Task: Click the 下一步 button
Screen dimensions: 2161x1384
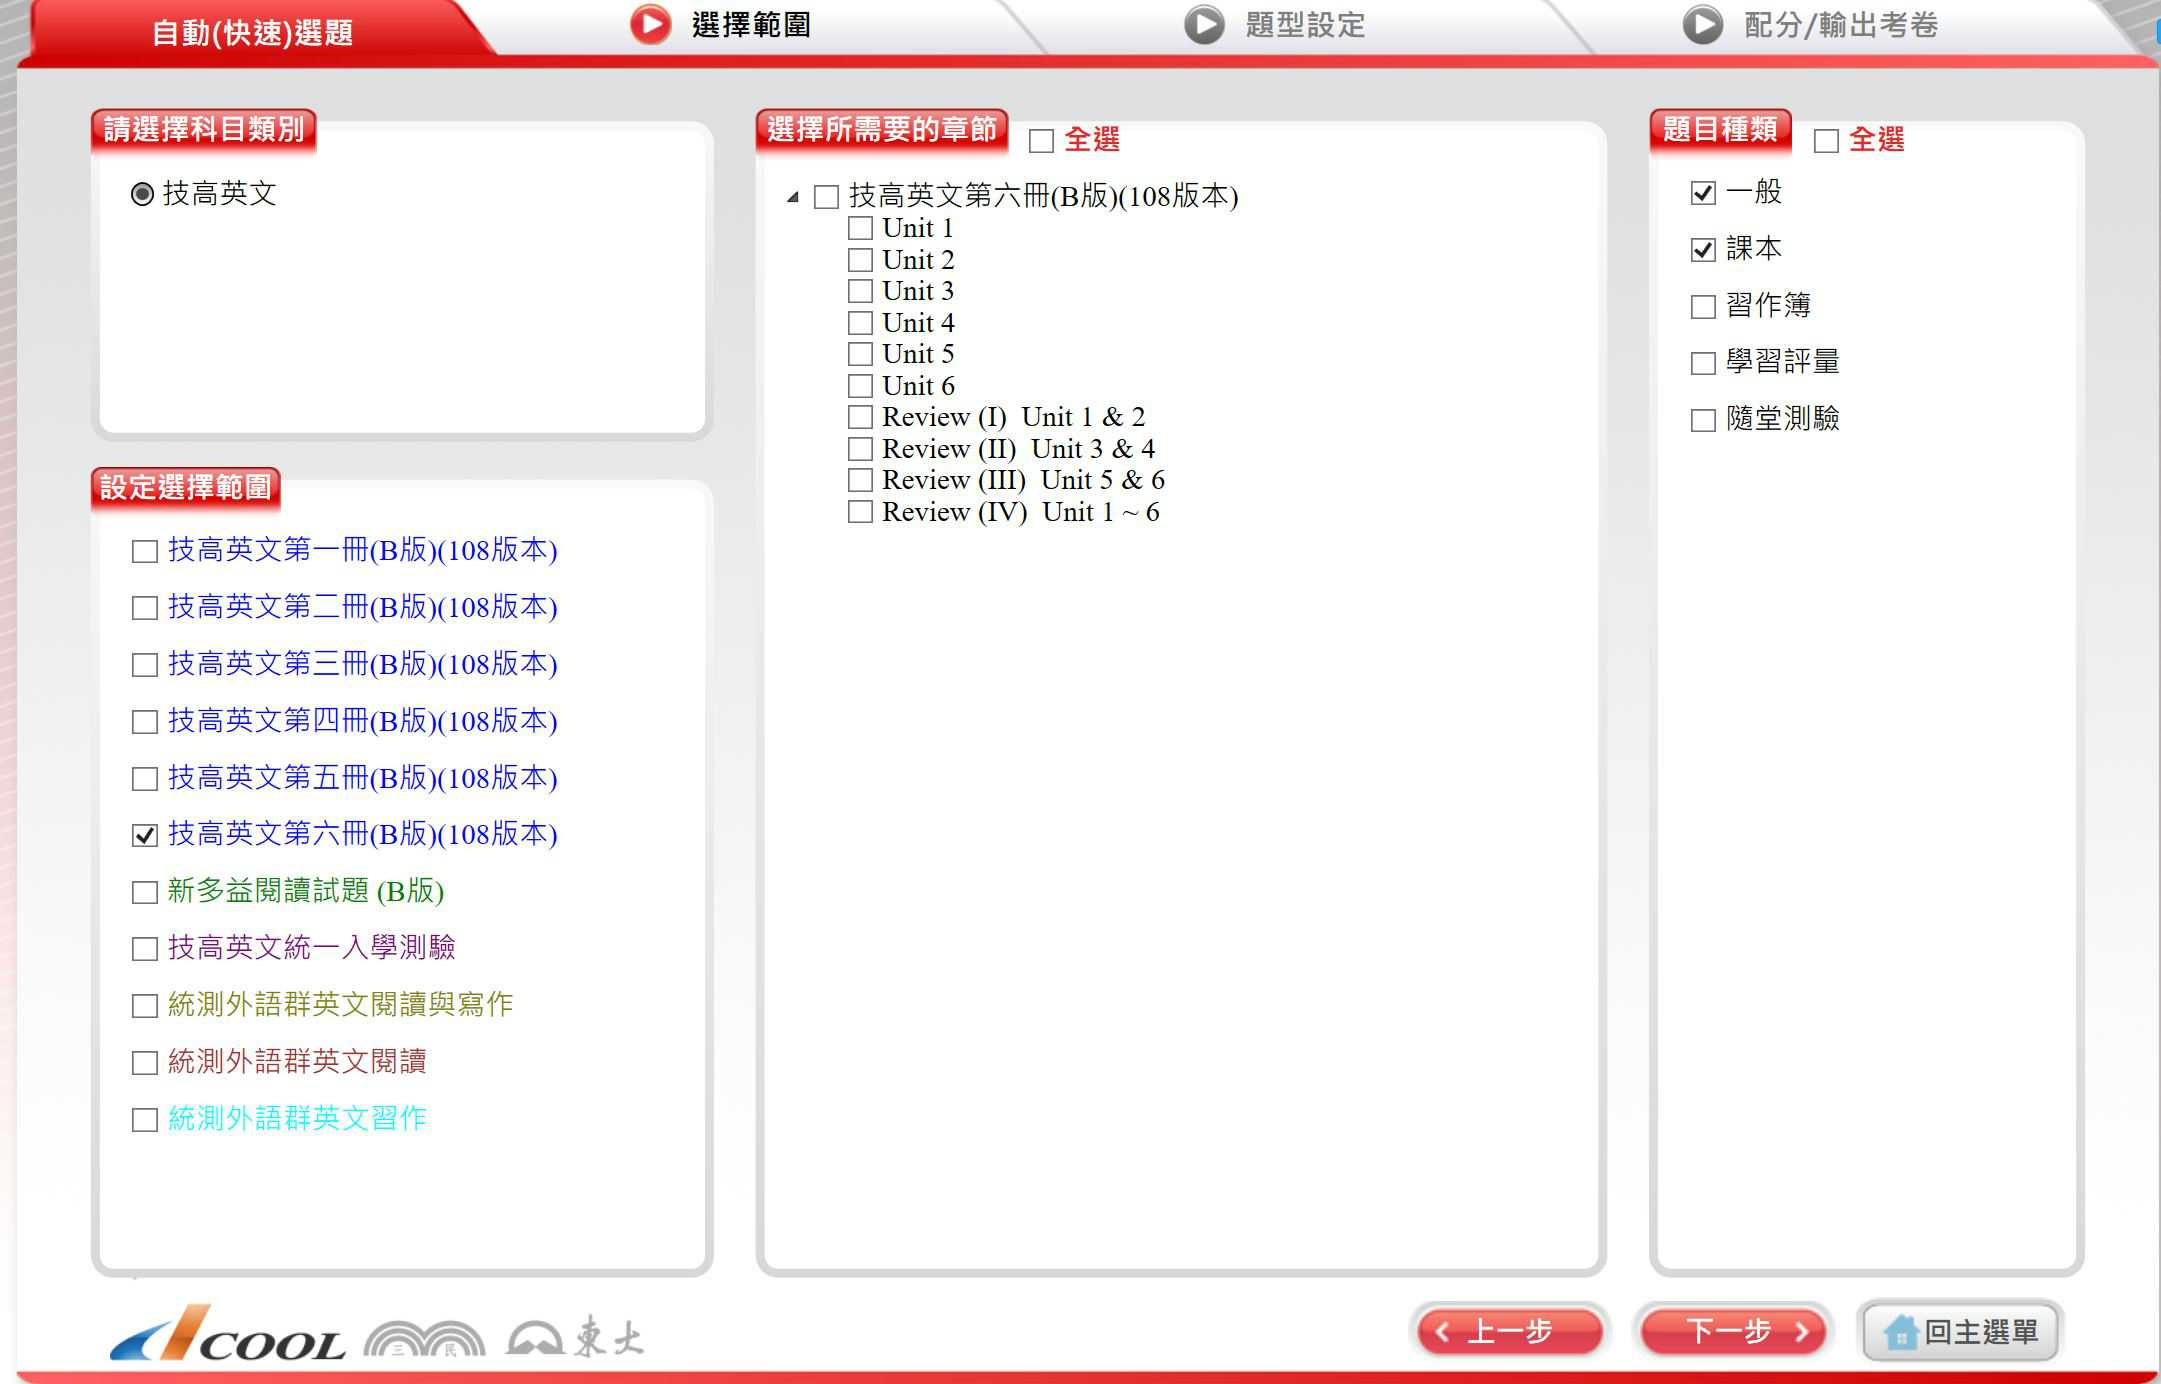Action: coord(1733,1332)
